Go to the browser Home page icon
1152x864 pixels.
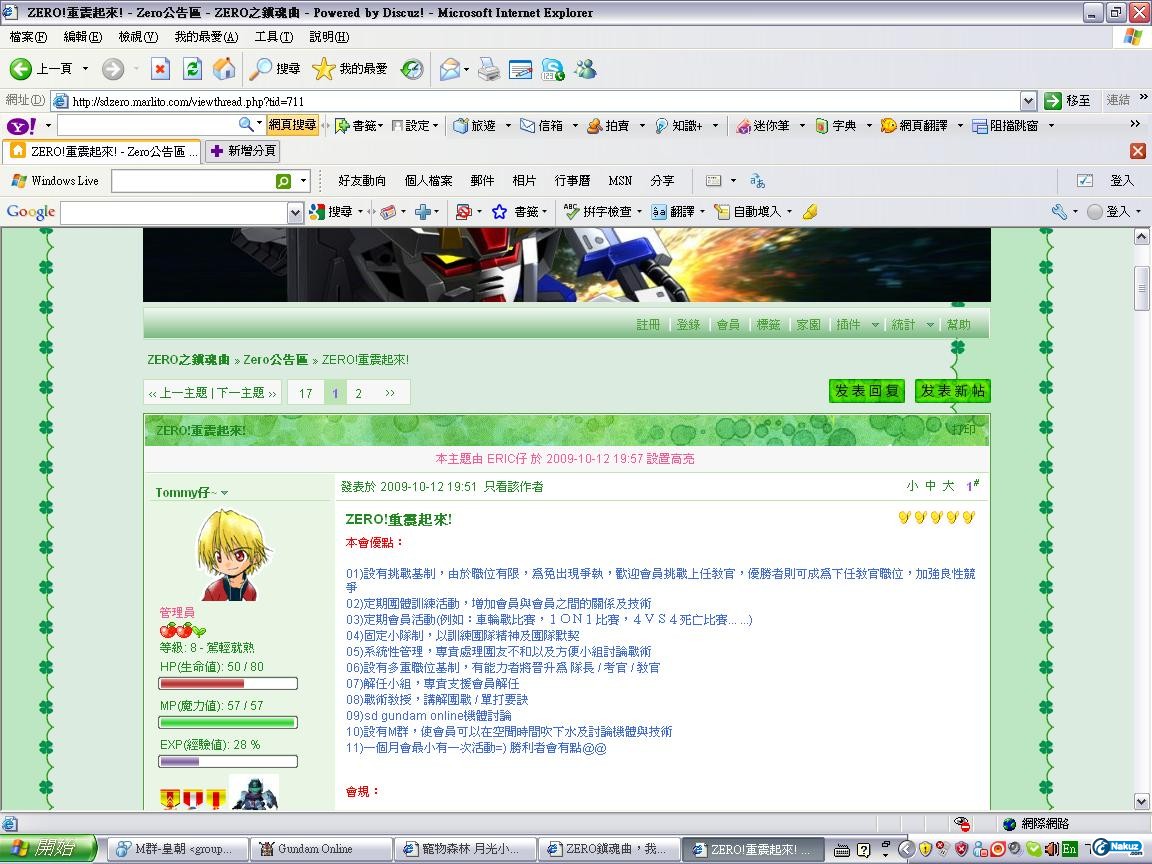pyautogui.click(x=224, y=69)
